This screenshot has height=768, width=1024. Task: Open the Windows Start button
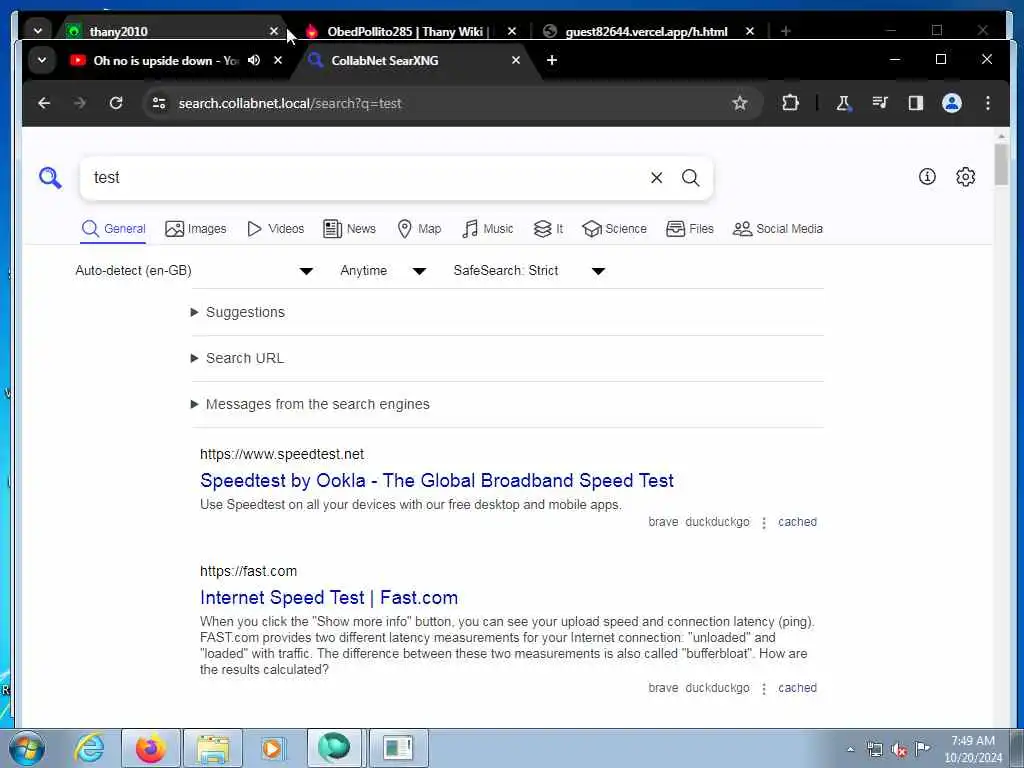(26, 748)
